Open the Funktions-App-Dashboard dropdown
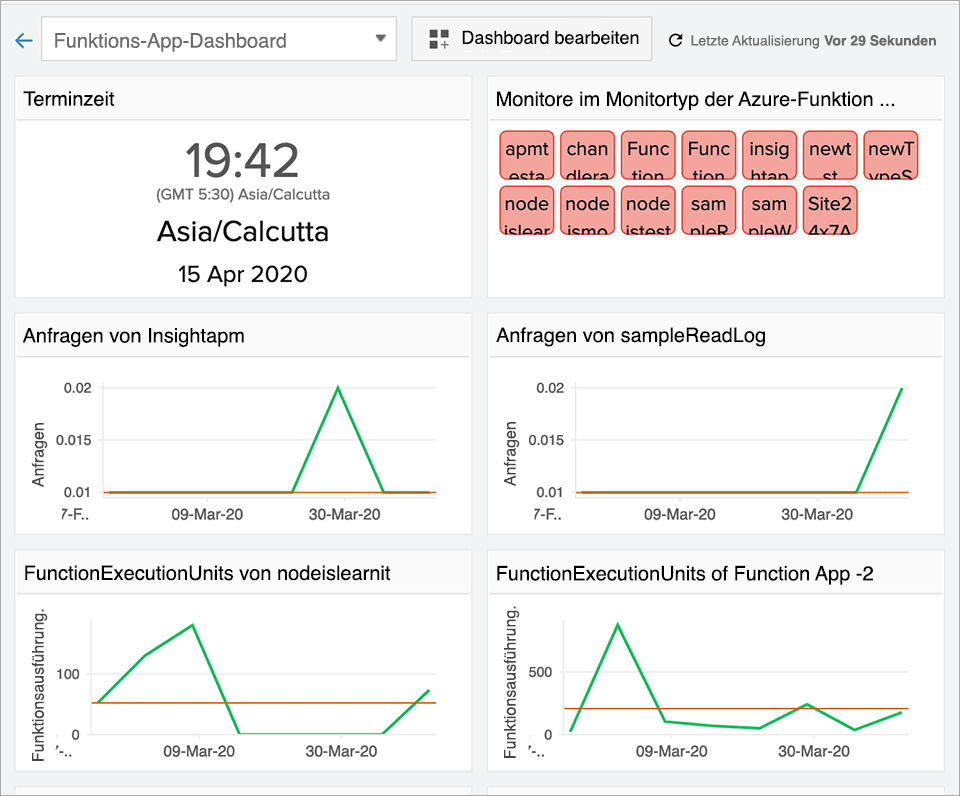Image resolution: width=960 pixels, height=796 pixels. click(381, 38)
